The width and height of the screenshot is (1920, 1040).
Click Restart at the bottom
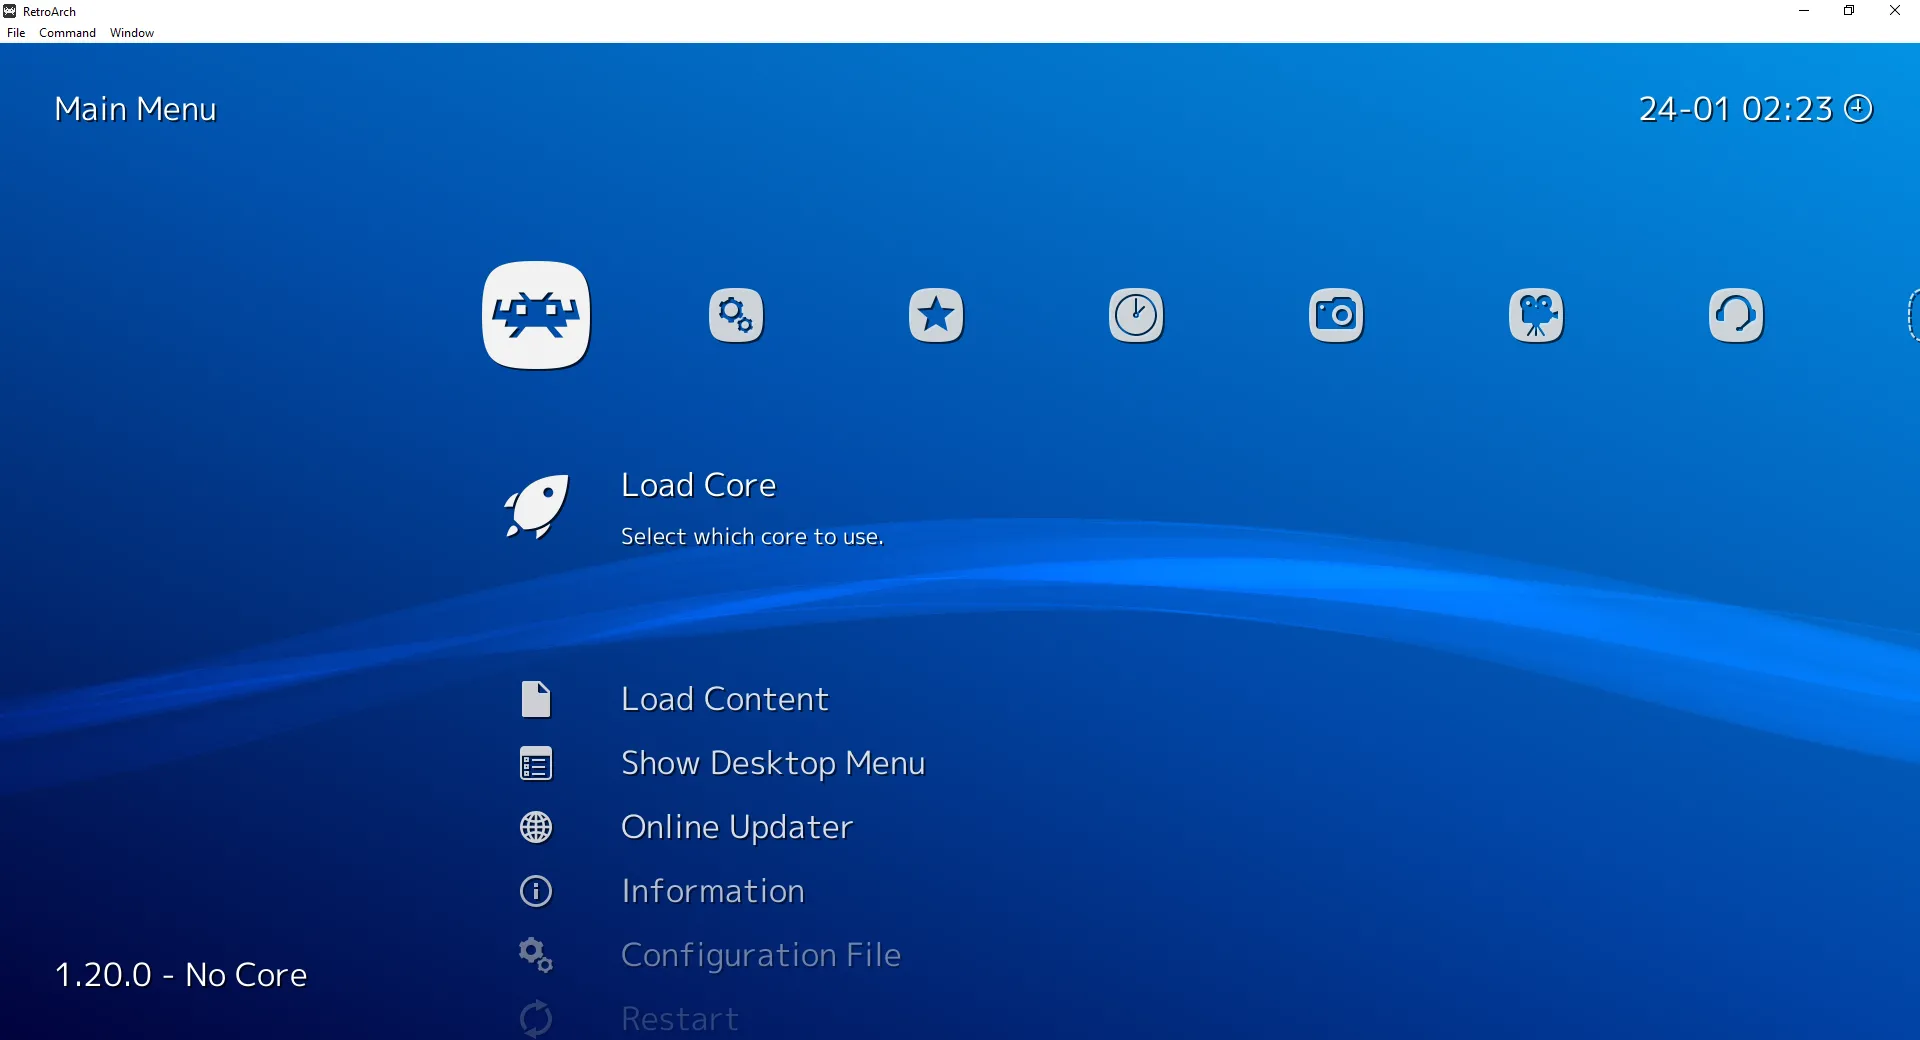coord(679,1019)
